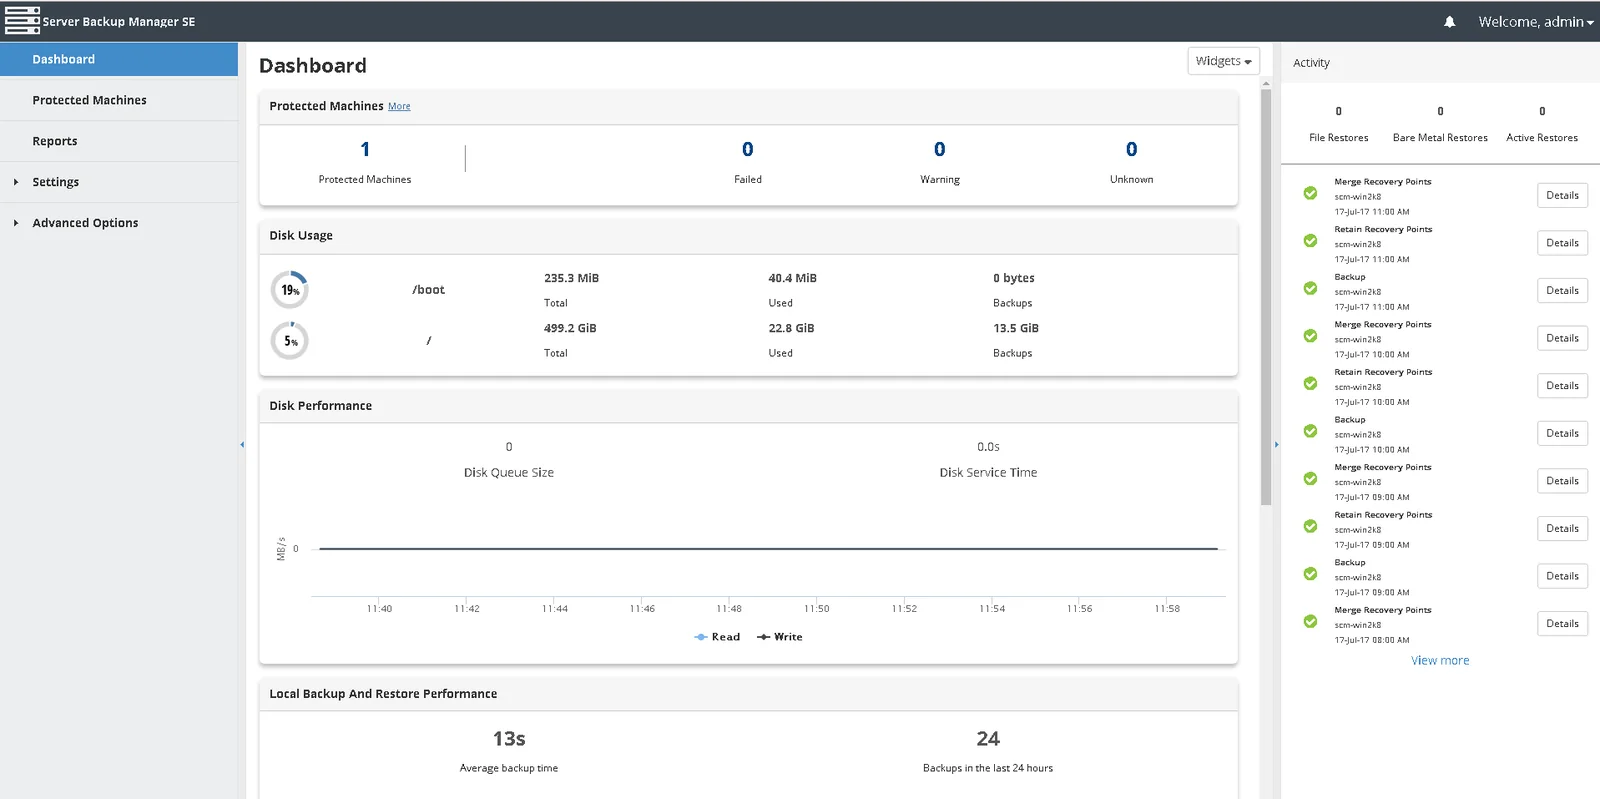Click the Unknown machines count

tap(1132, 149)
